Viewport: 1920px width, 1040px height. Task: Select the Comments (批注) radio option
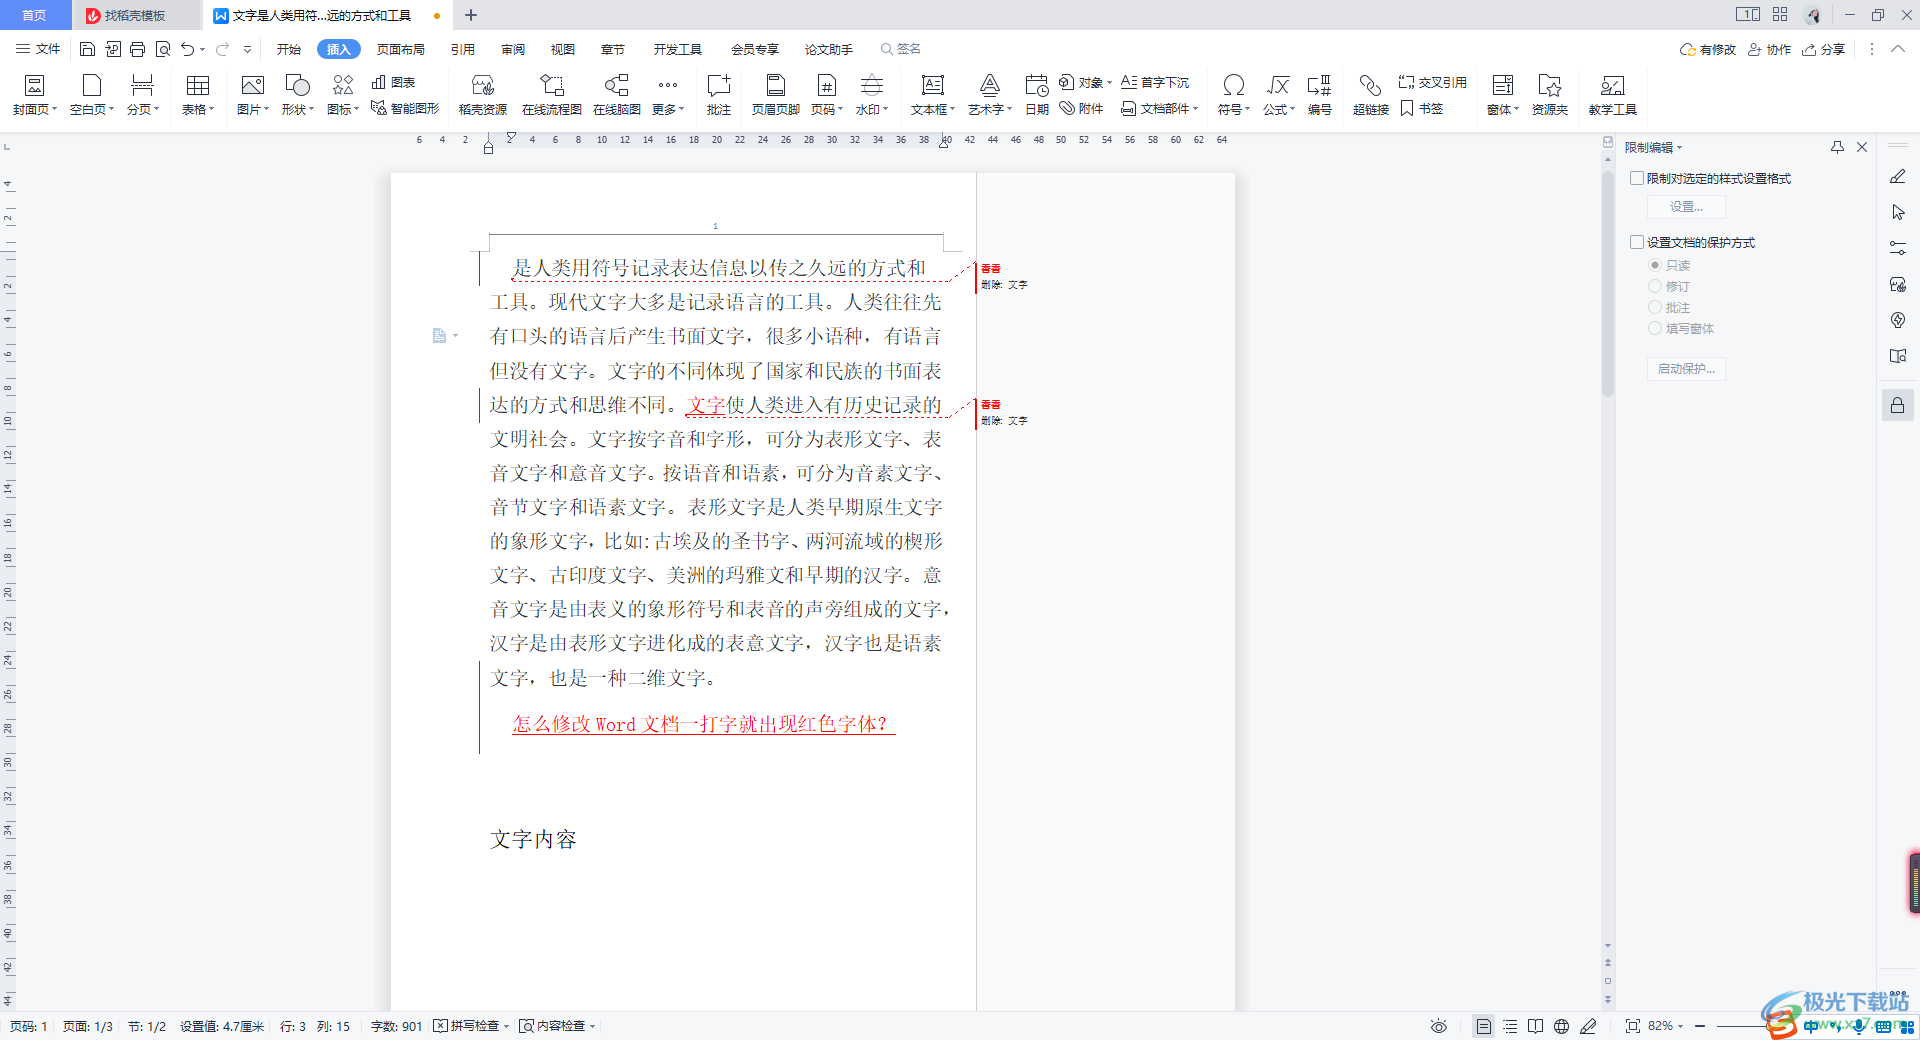click(1655, 307)
